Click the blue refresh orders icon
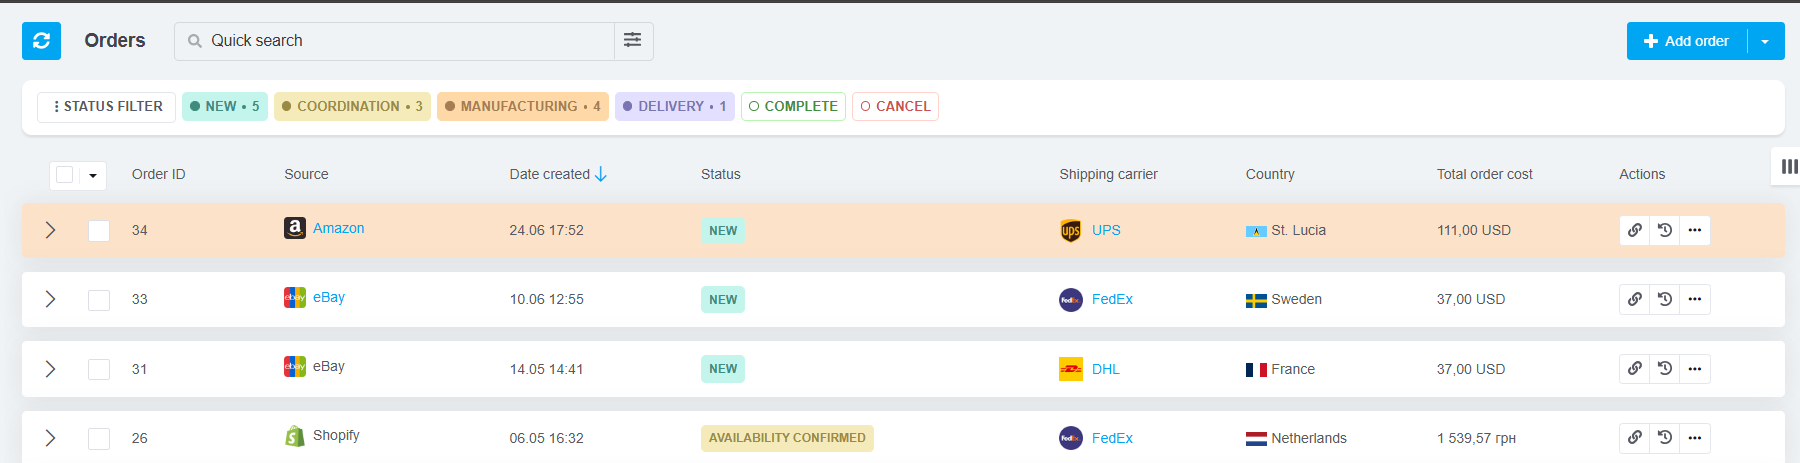 [x=41, y=41]
